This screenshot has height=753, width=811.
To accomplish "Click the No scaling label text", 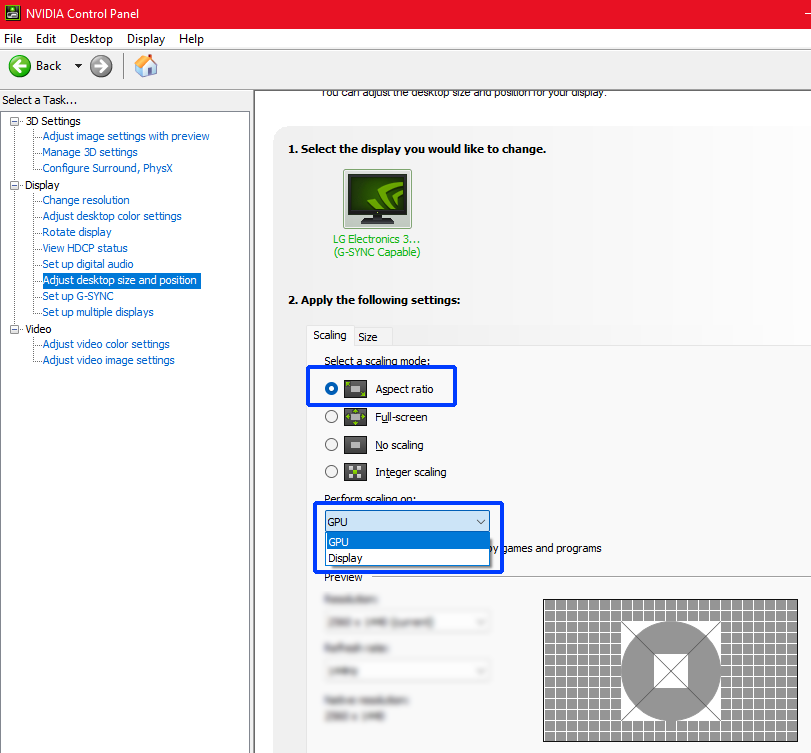I will [399, 445].
